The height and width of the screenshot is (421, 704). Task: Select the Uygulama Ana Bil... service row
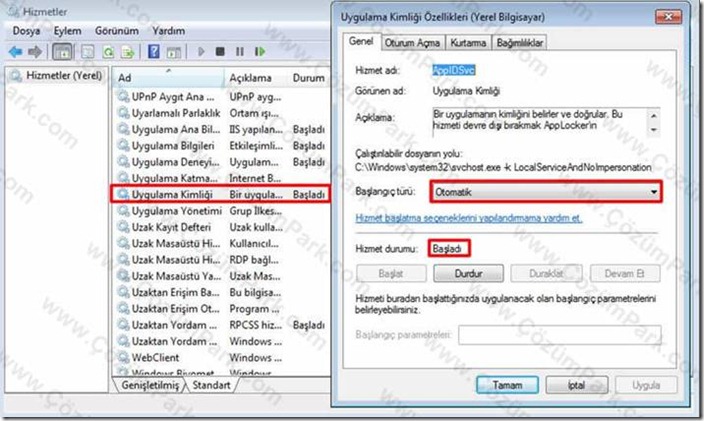(x=220, y=129)
